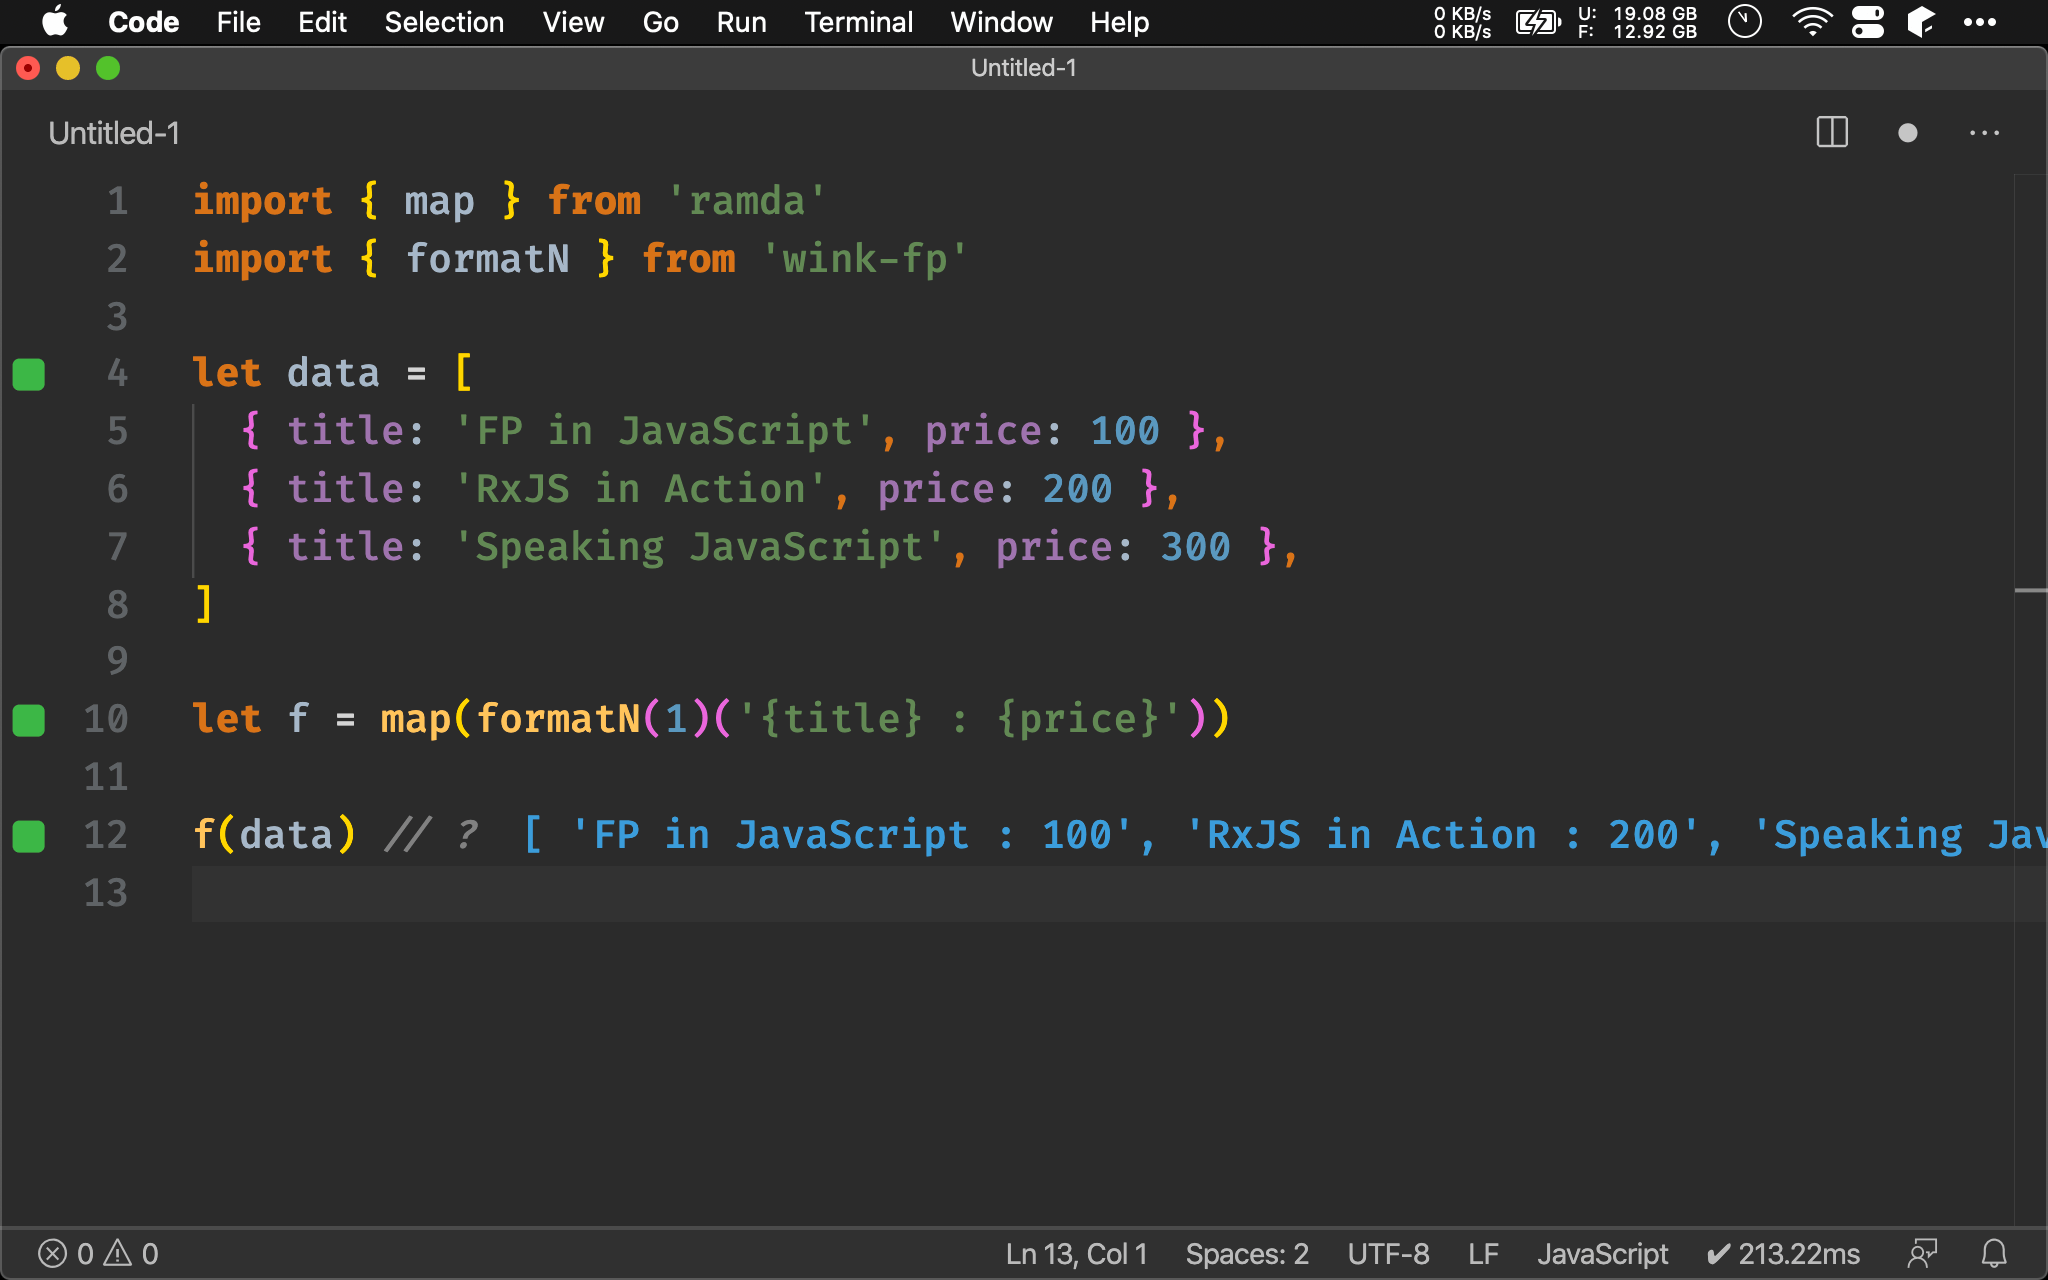Change end of line sequence LF
The width and height of the screenshot is (2048, 1280).
[x=1483, y=1254]
